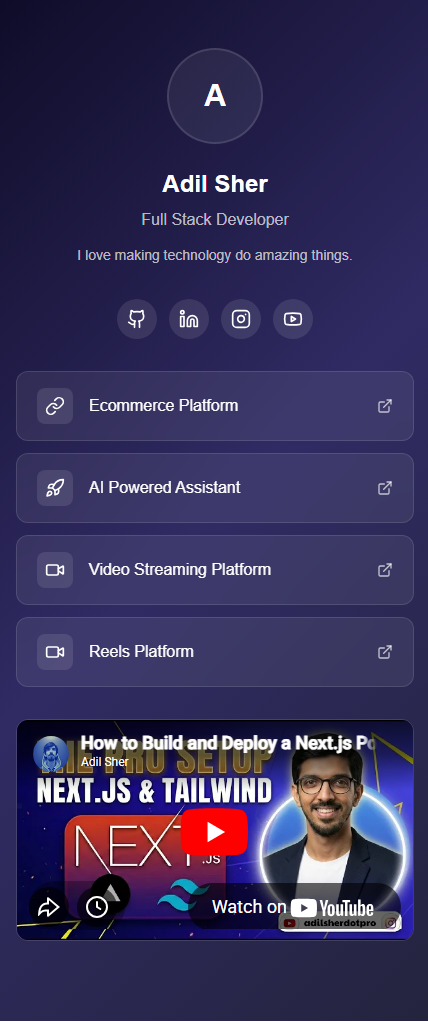
Task: Click the circular 'A' profile avatar
Action: (215, 96)
